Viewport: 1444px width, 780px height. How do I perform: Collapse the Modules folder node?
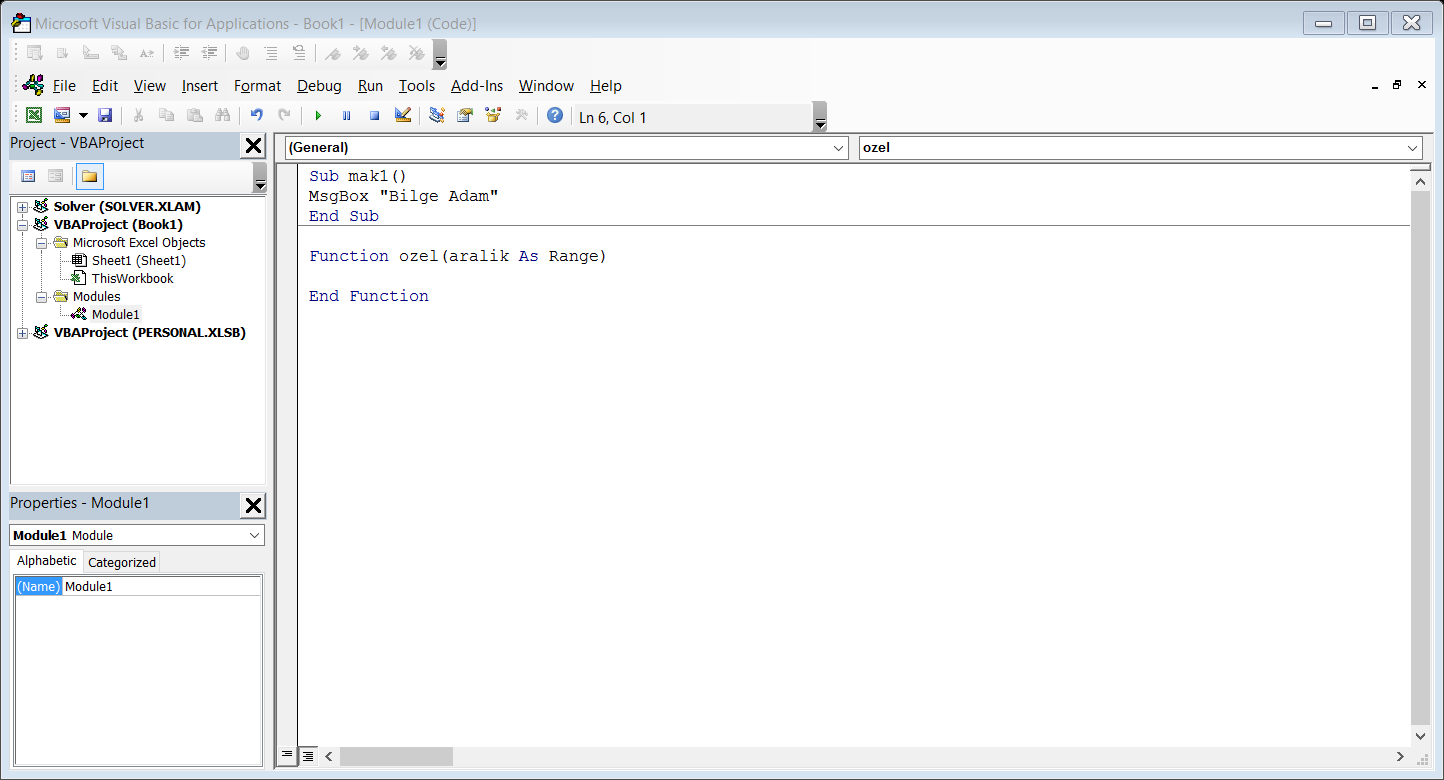click(x=42, y=297)
